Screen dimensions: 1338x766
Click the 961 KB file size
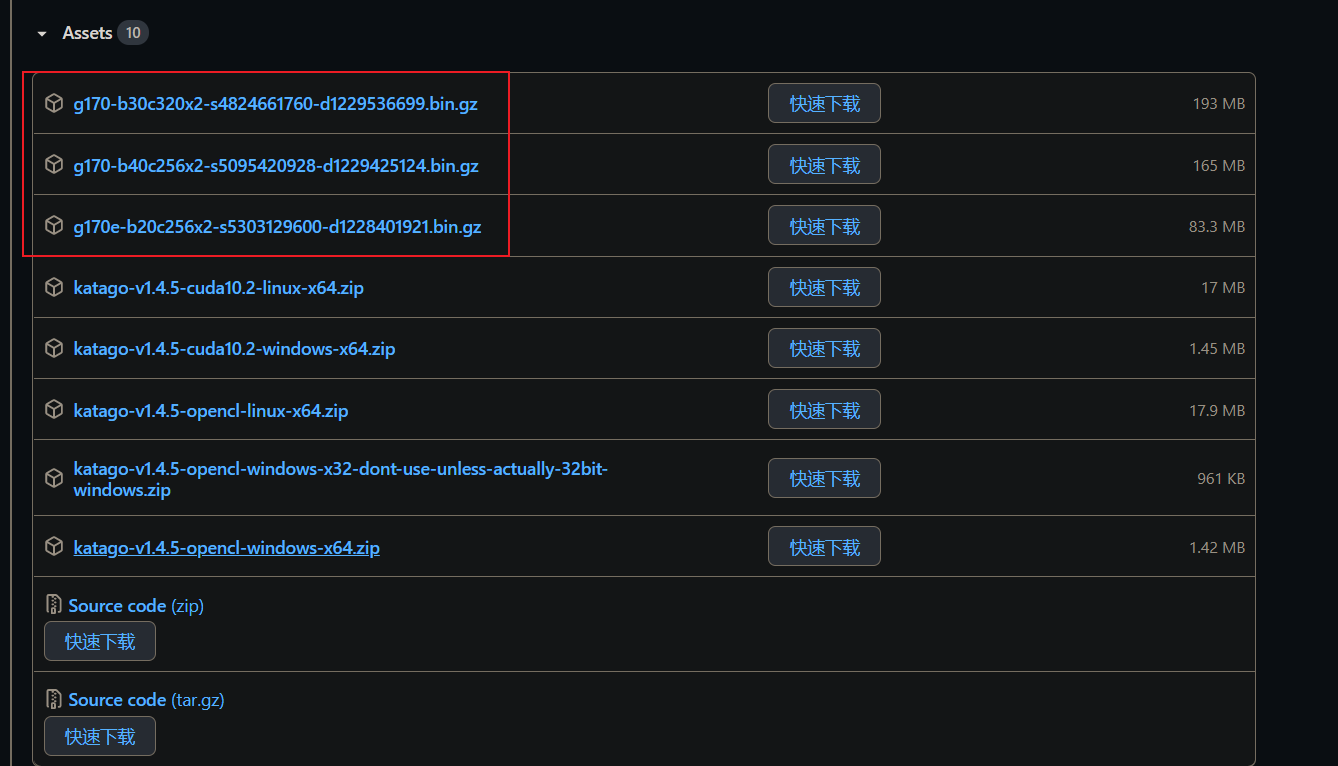[1221, 479]
